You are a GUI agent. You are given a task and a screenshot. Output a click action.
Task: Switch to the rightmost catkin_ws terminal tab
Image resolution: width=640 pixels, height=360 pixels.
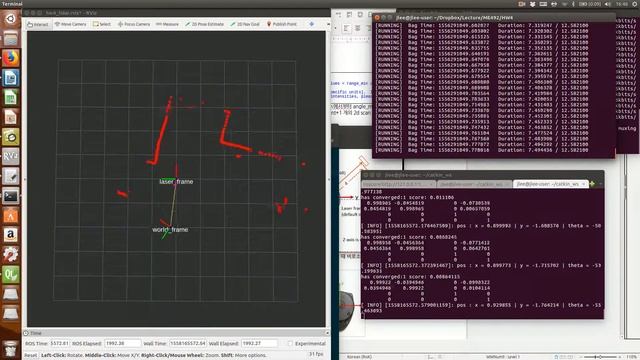(550, 184)
